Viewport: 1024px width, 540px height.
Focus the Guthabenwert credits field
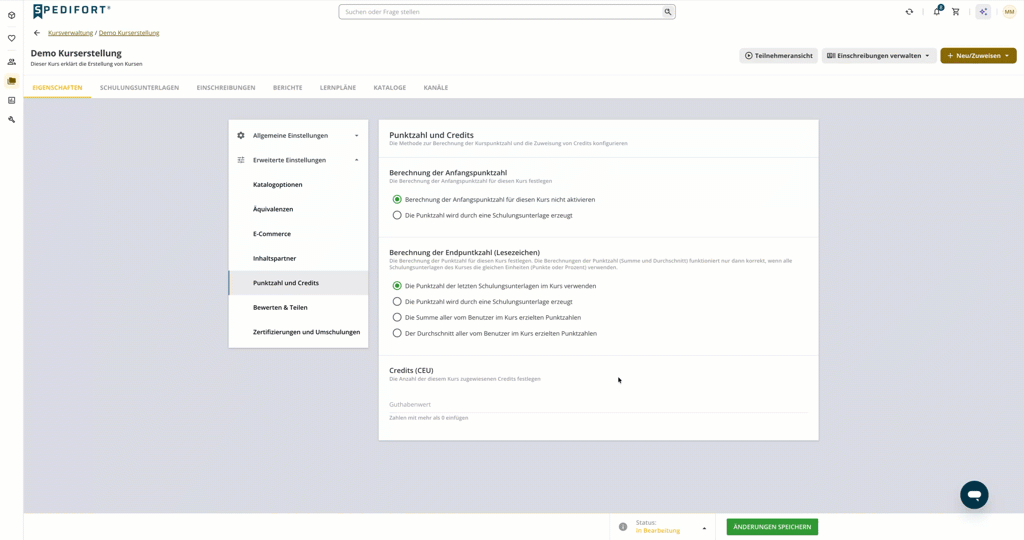598,405
